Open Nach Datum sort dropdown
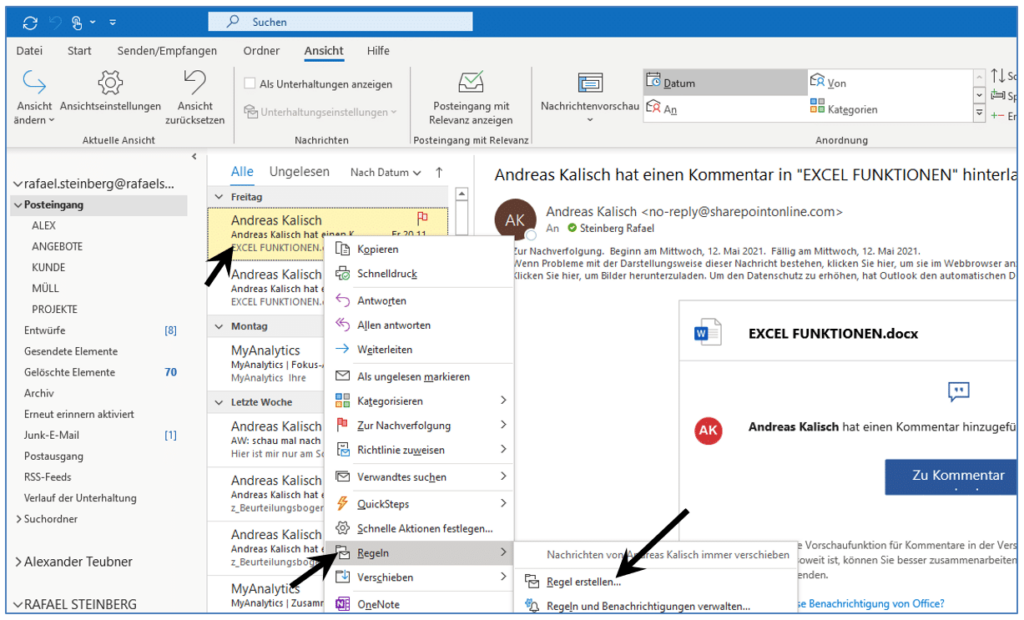The image size is (1024, 620). click(385, 172)
